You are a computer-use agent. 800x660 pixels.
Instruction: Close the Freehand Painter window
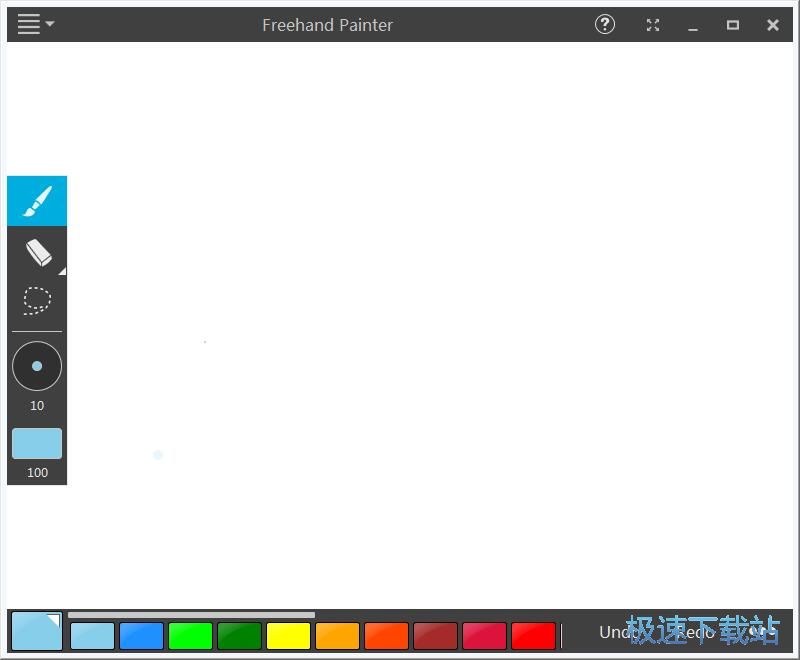pyautogui.click(x=772, y=25)
